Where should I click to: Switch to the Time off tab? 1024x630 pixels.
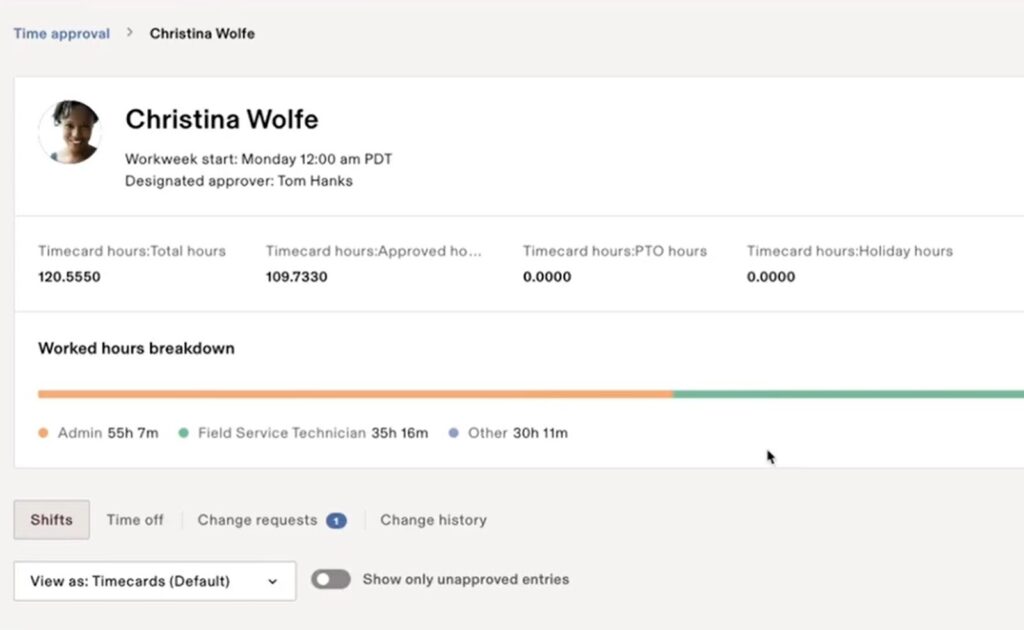click(135, 520)
